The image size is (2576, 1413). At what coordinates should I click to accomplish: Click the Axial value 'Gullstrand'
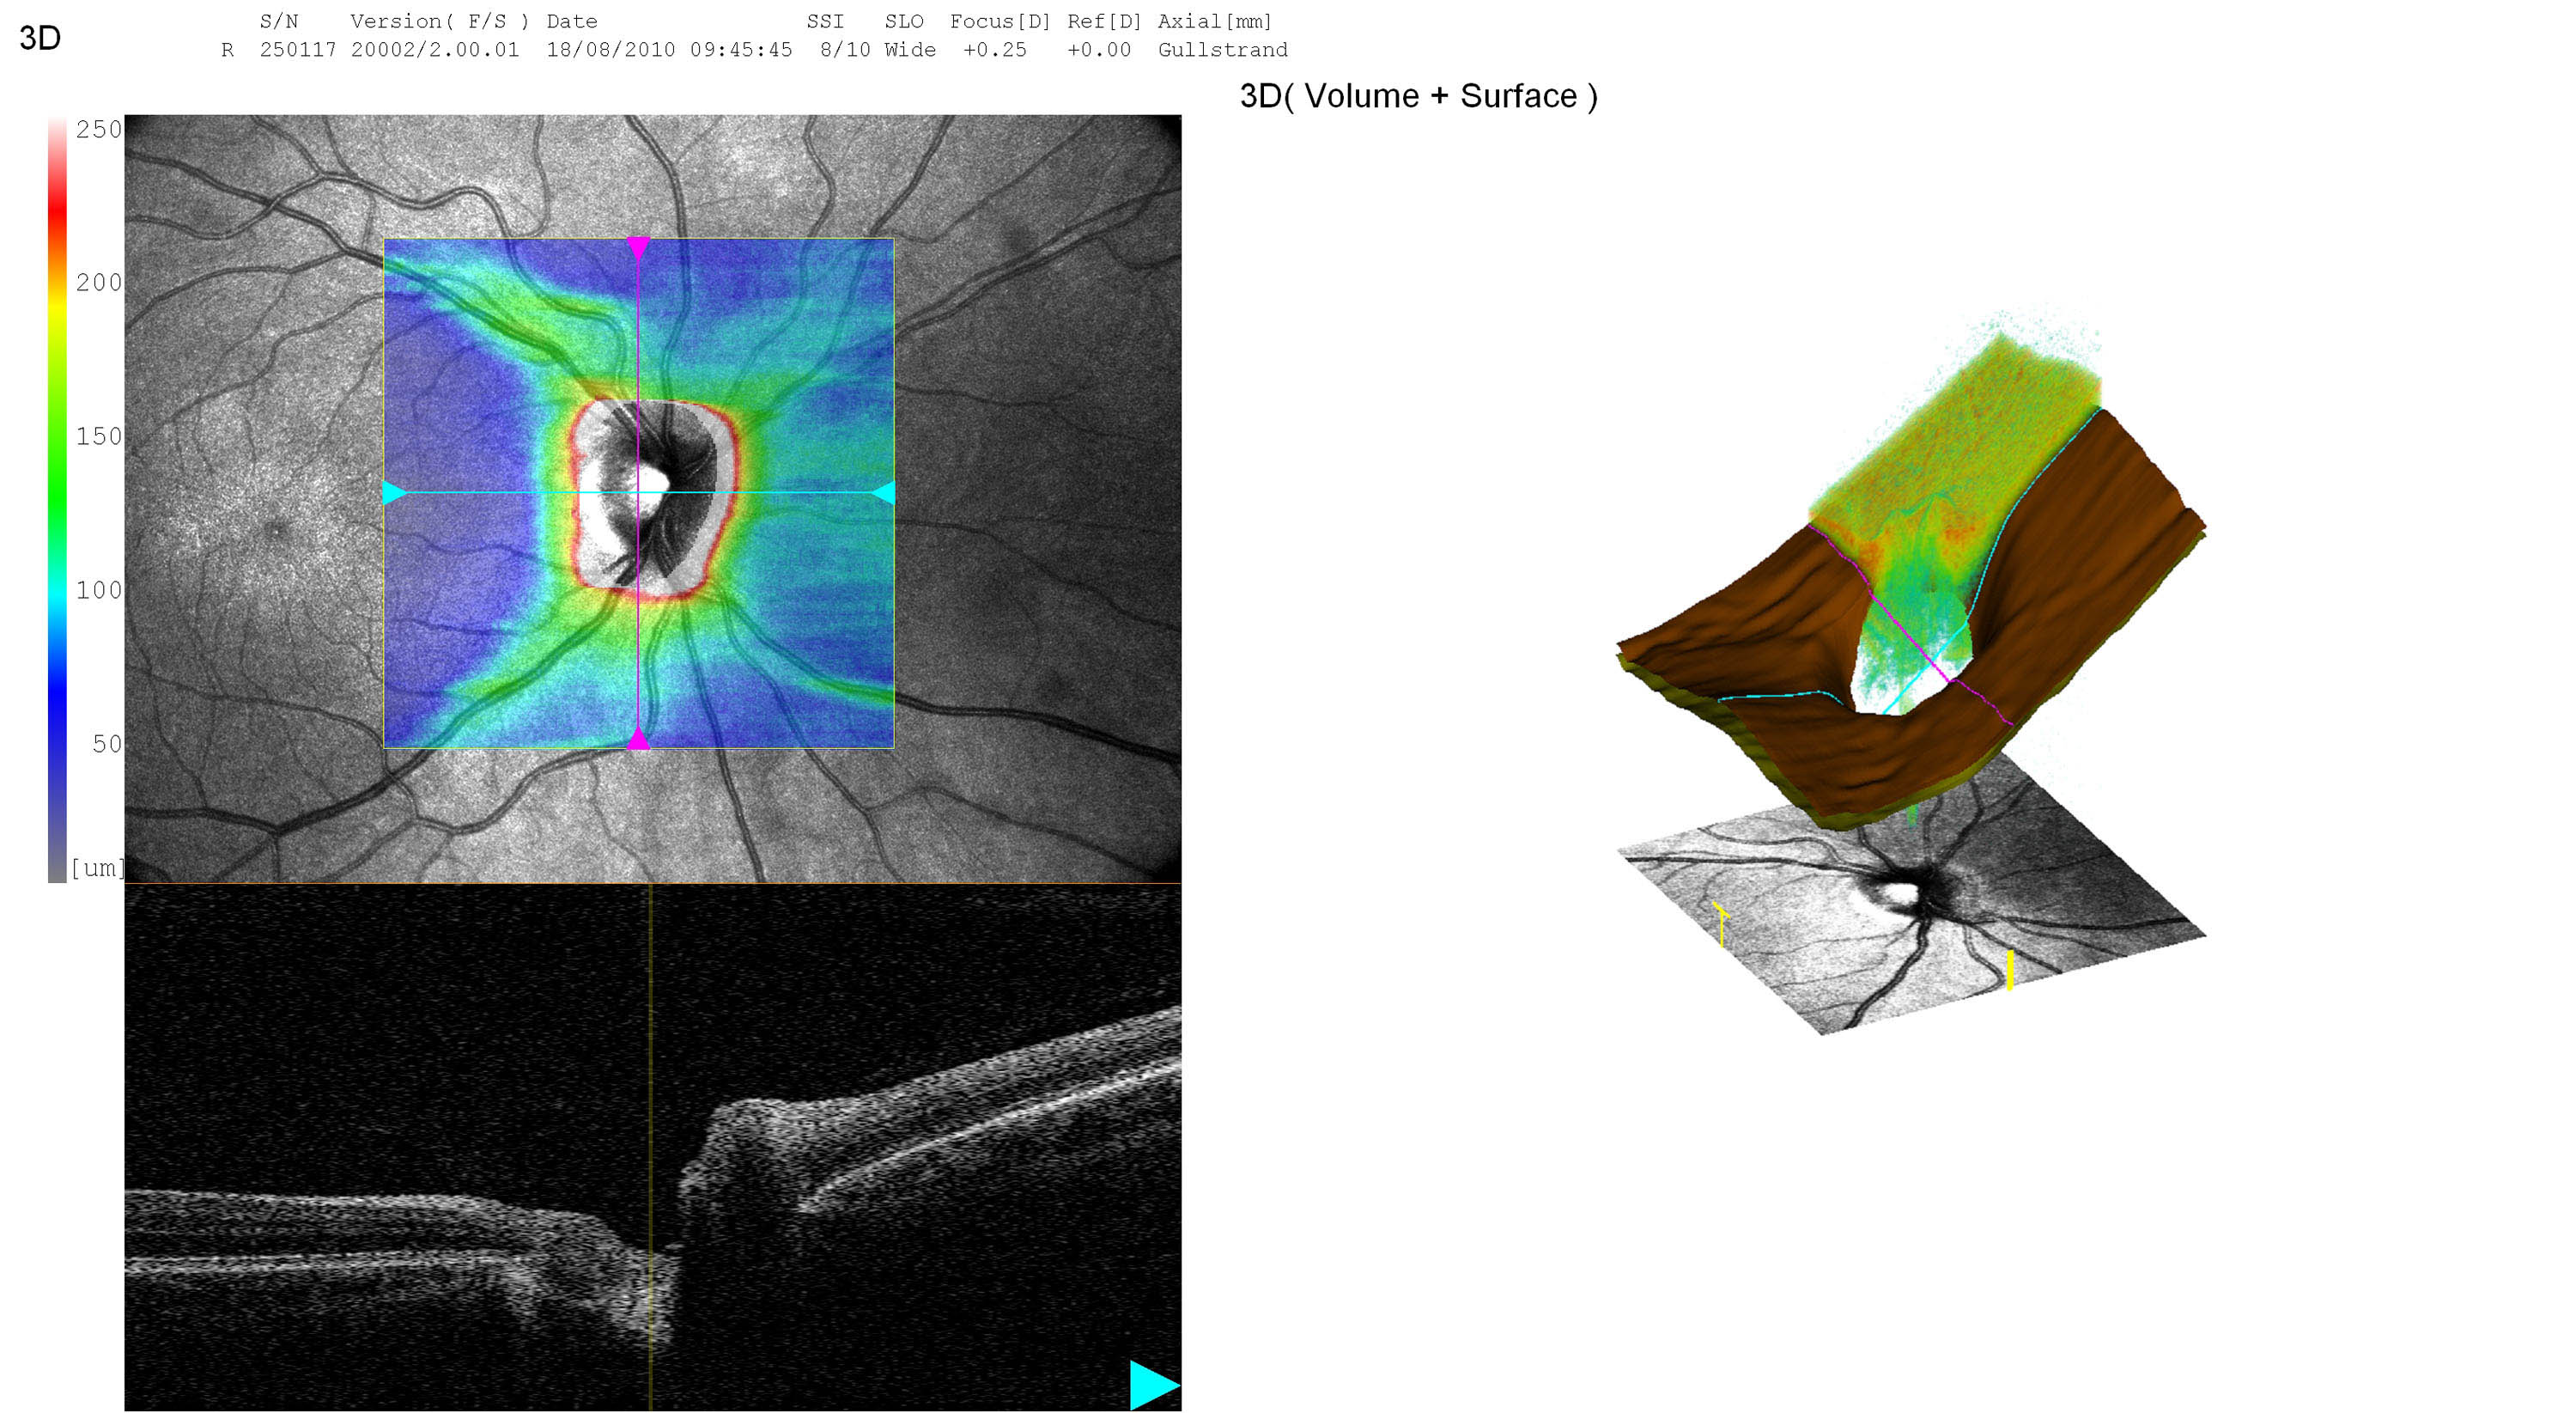1223,50
